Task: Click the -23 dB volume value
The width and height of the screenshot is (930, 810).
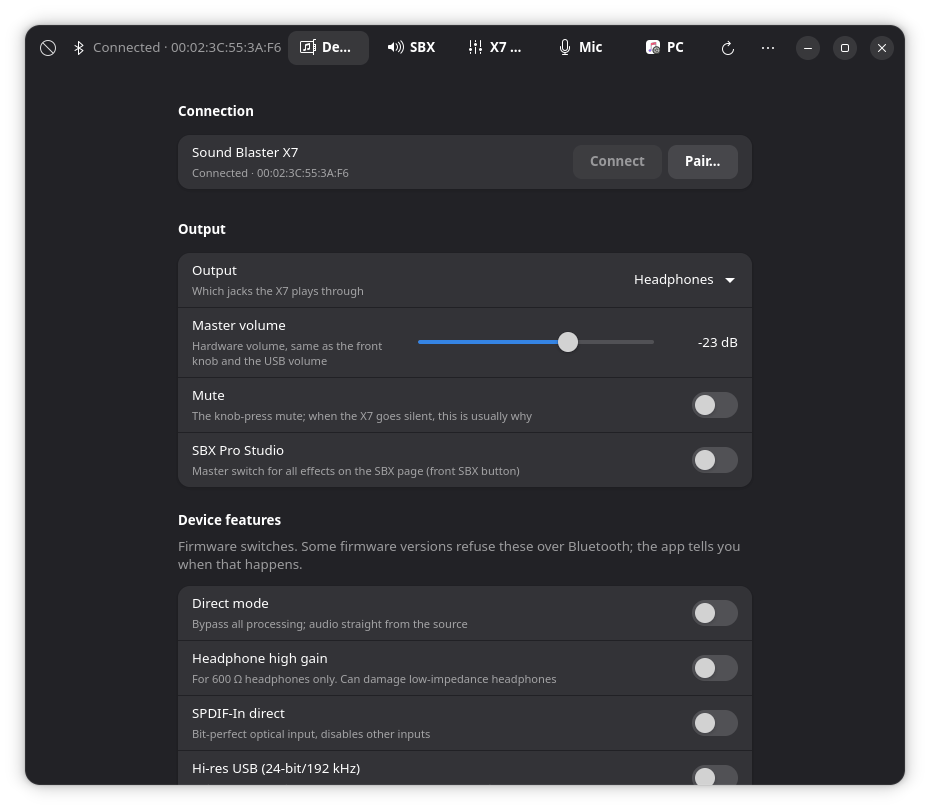Action: 717,343
